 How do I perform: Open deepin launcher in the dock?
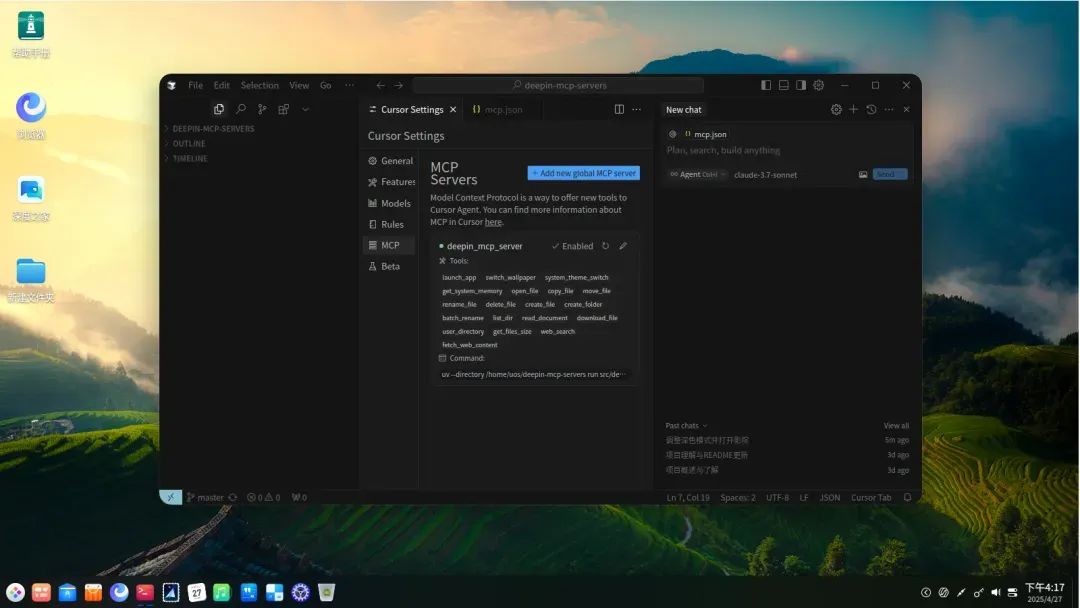pyautogui.click(x=15, y=592)
